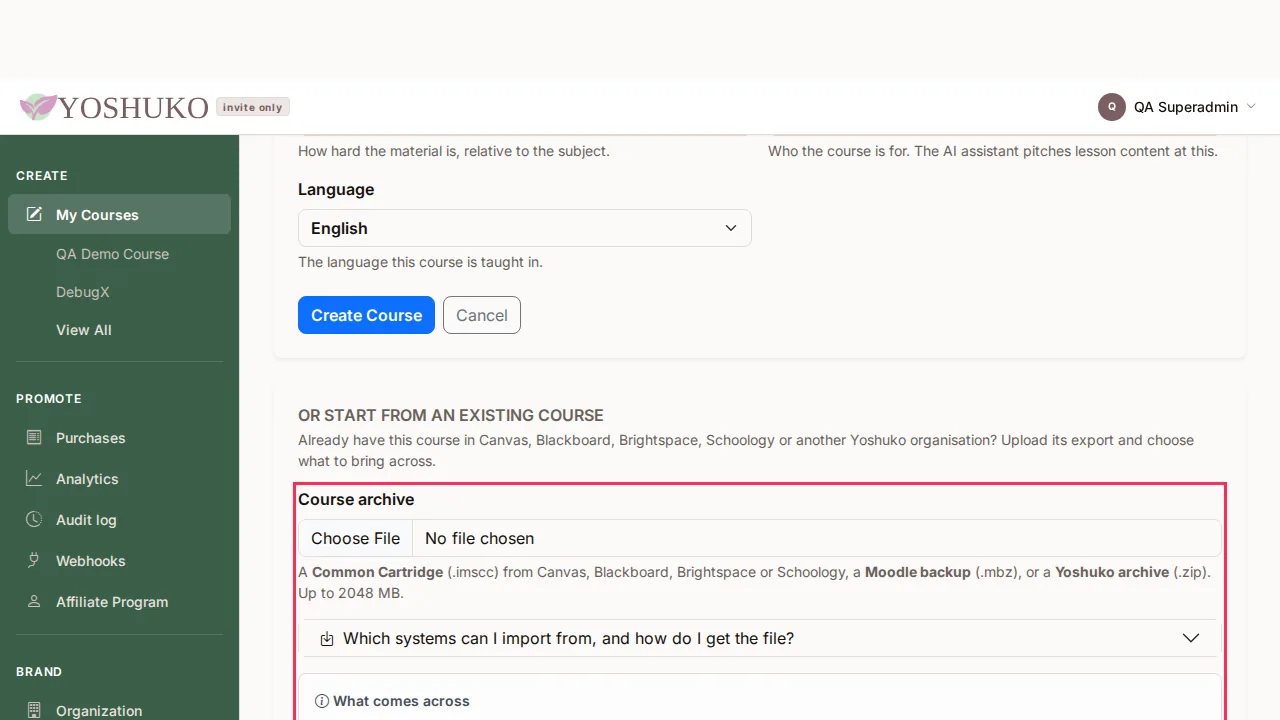Screen dimensions: 1280x720
Task: Click the My Courses edit icon
Action: pyautogui.click(x=34, y=214)
